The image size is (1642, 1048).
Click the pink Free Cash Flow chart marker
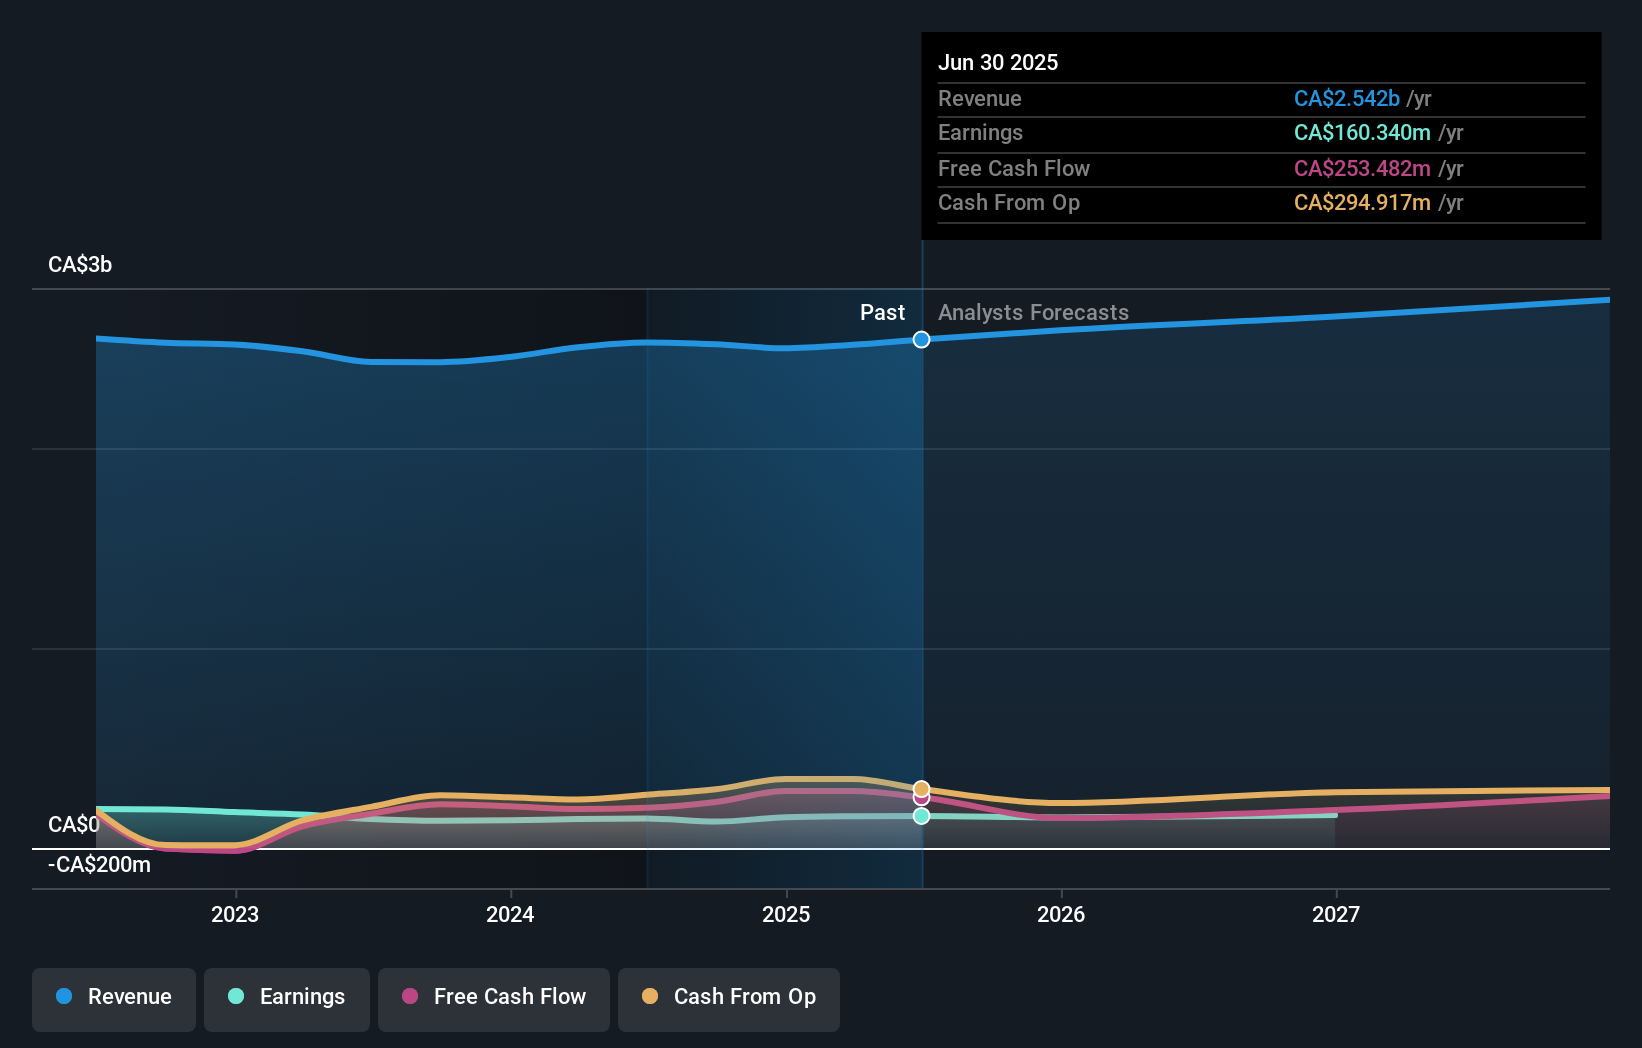921,798
